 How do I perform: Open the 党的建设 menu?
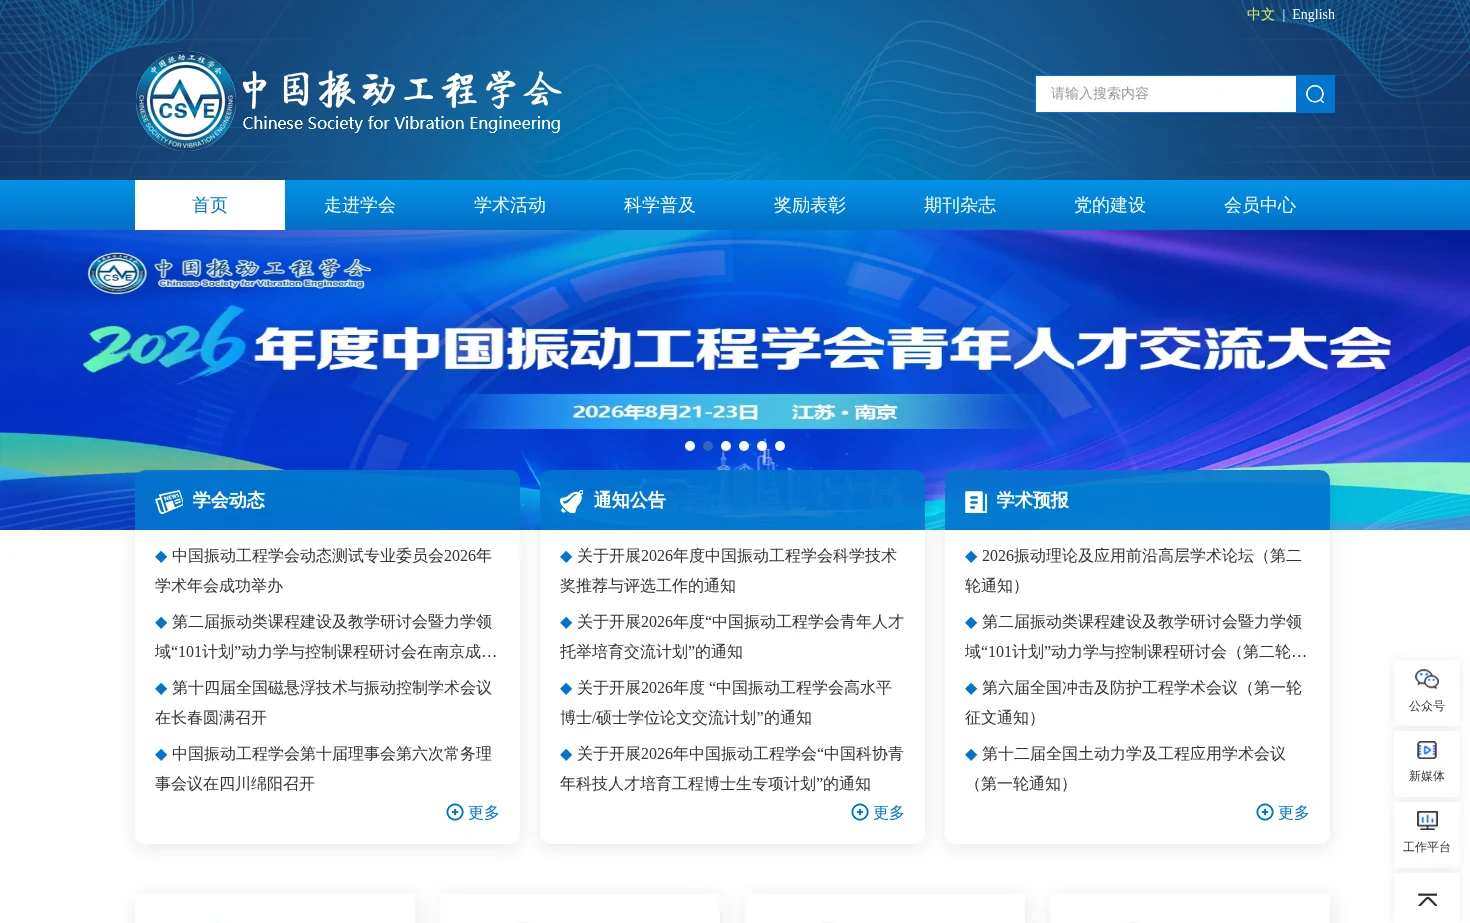[x=1110, y=205]
